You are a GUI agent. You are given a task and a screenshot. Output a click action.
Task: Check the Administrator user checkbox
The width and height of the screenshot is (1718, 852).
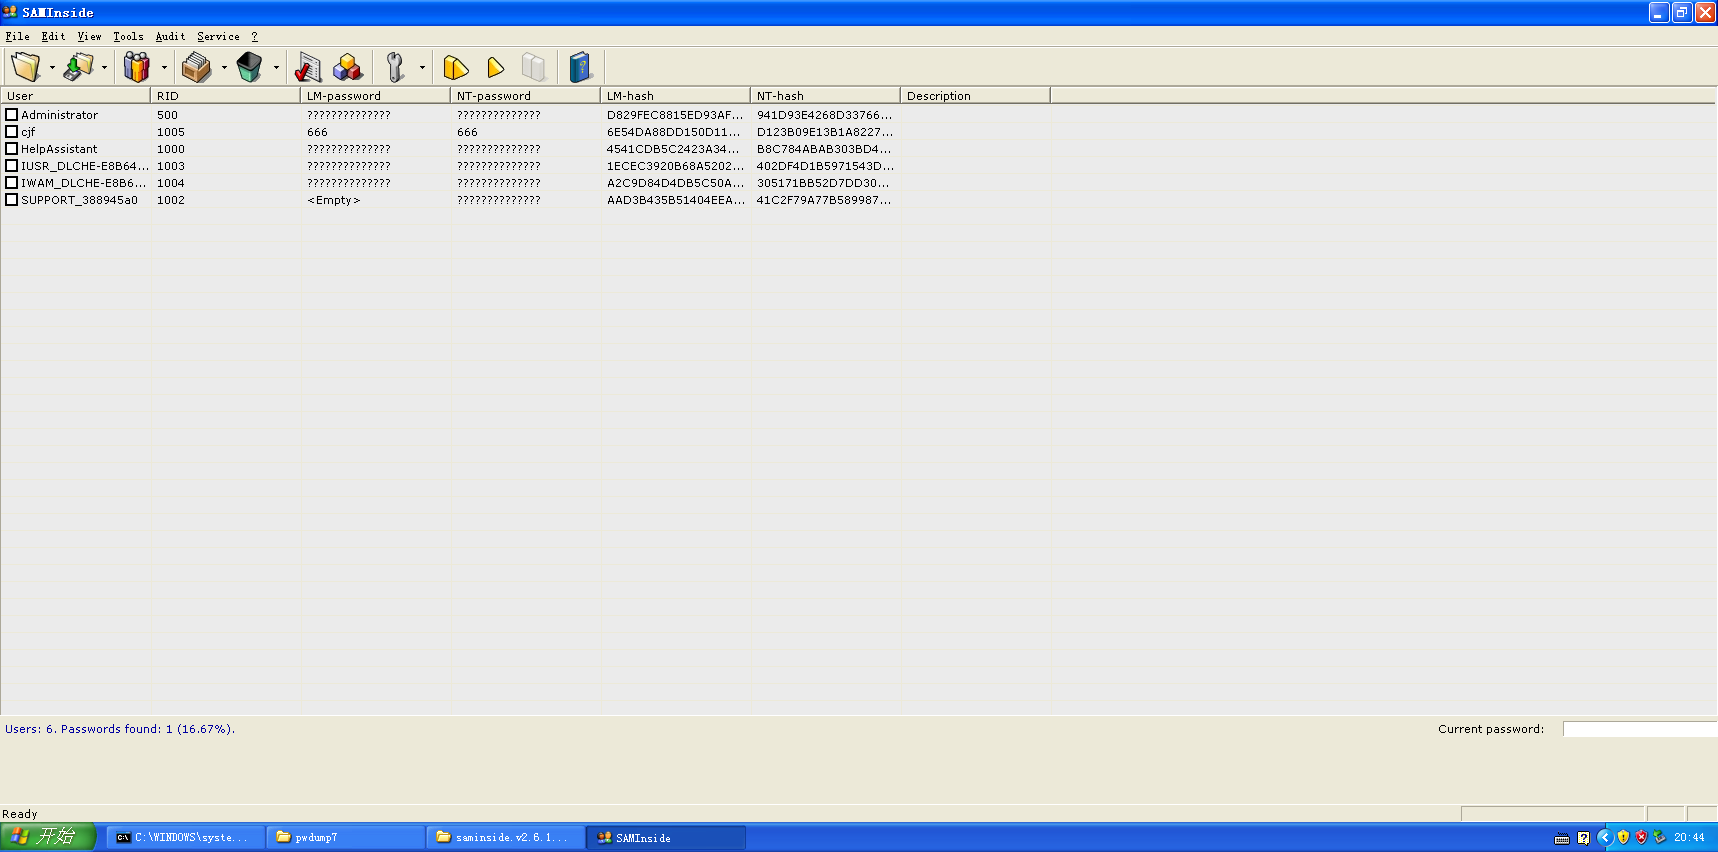[x=12, y=115]
